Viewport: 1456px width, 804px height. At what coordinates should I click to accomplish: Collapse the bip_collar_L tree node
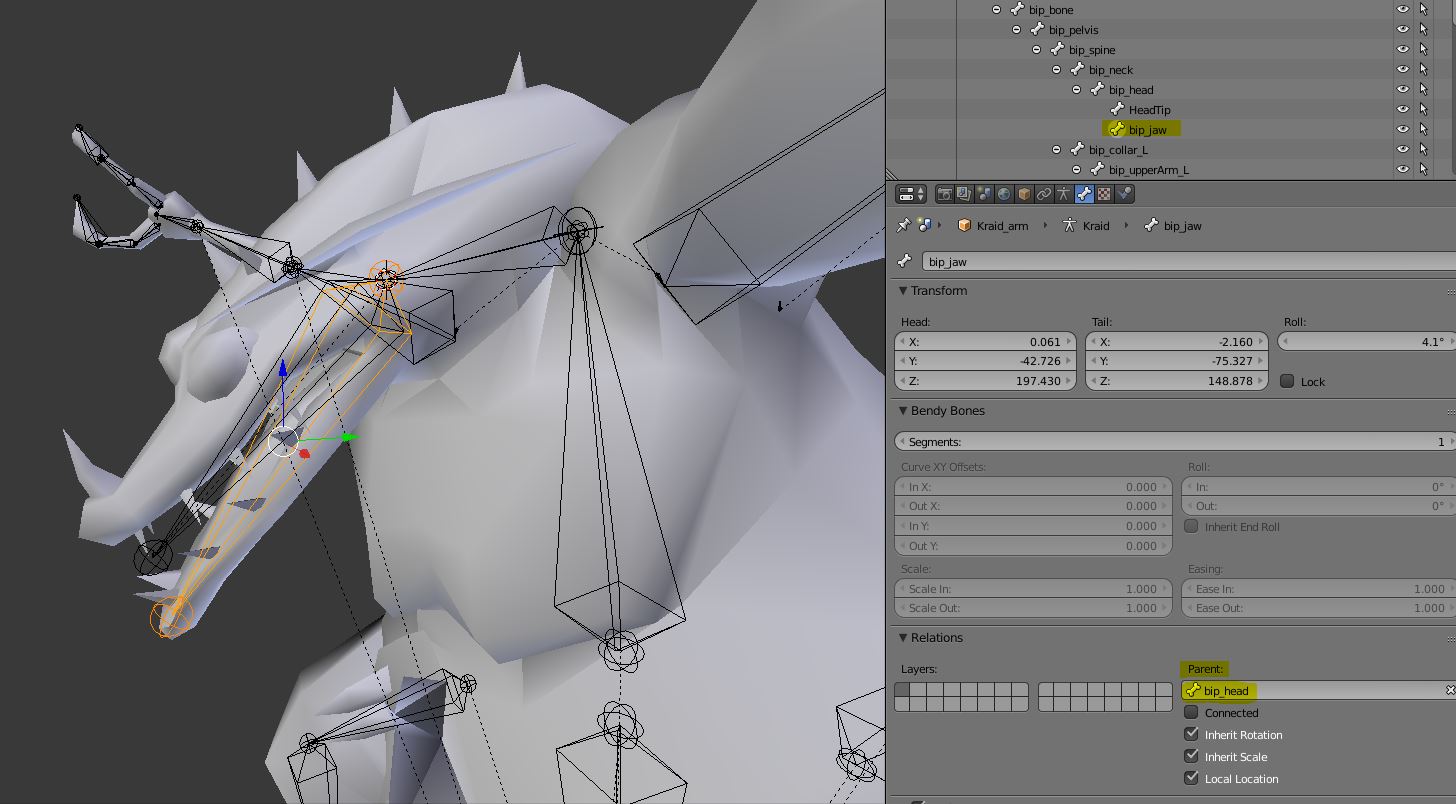pyautogui.click(x=1057, y=150)
